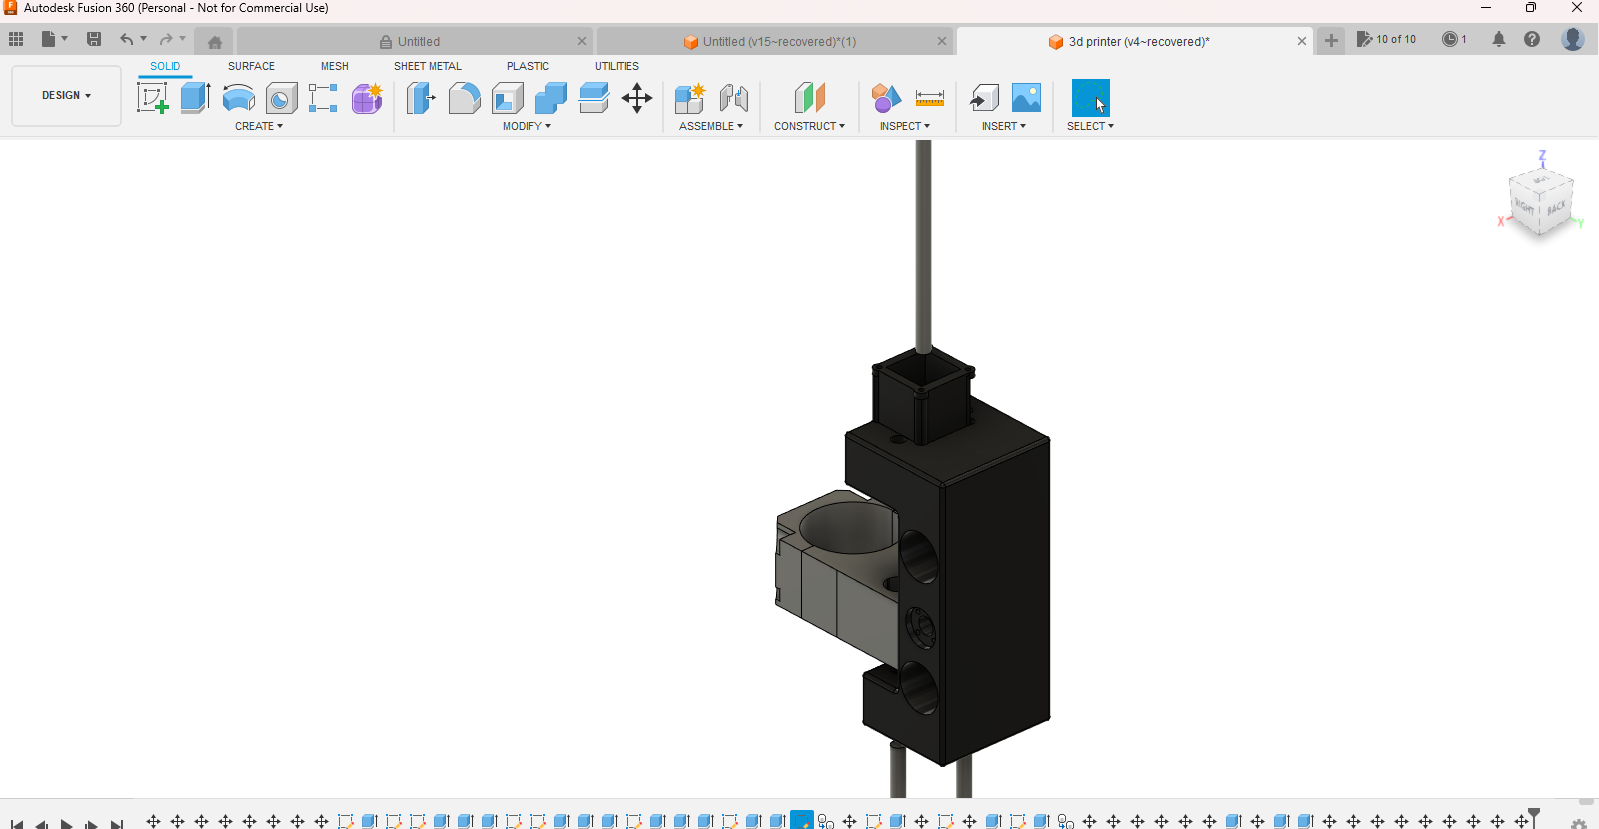Play the timeline history
The width and height of the screenshot is (1599, 829).
[x=67, y=824]
